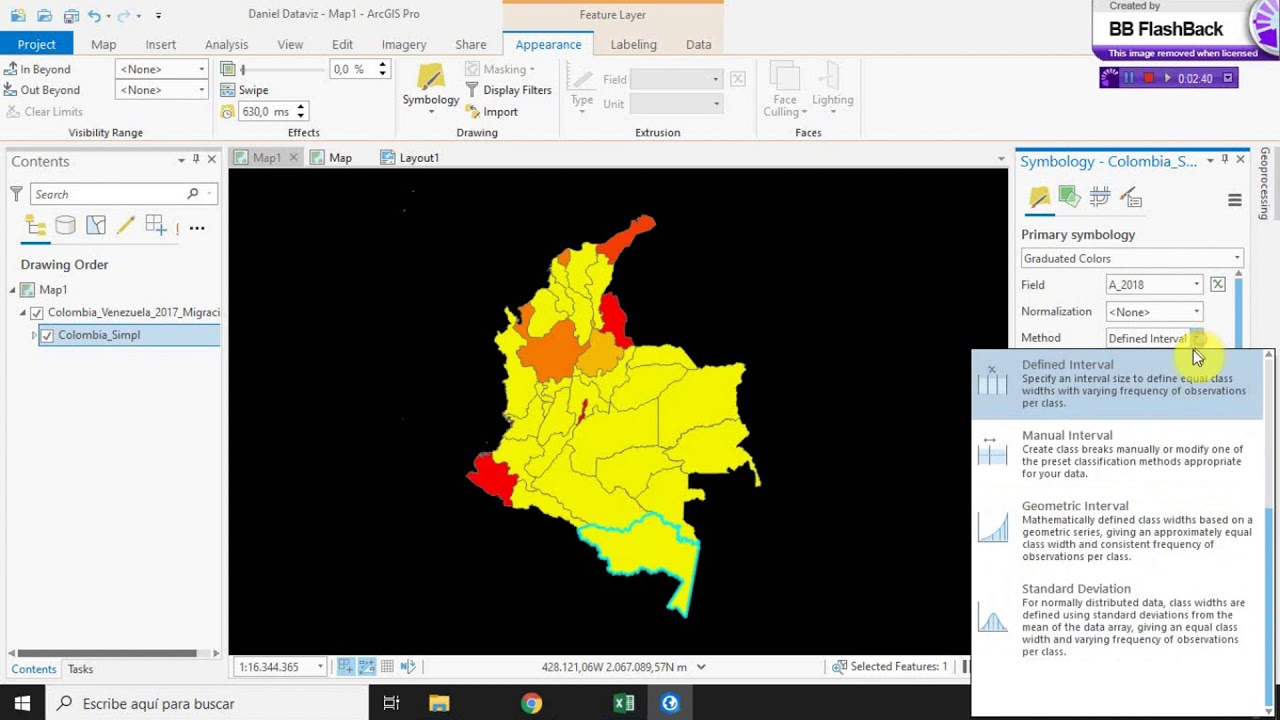This screenshot has width=1280, height=720.
Task: Click the Out Beyond visibility range icon
Action: 10,90
